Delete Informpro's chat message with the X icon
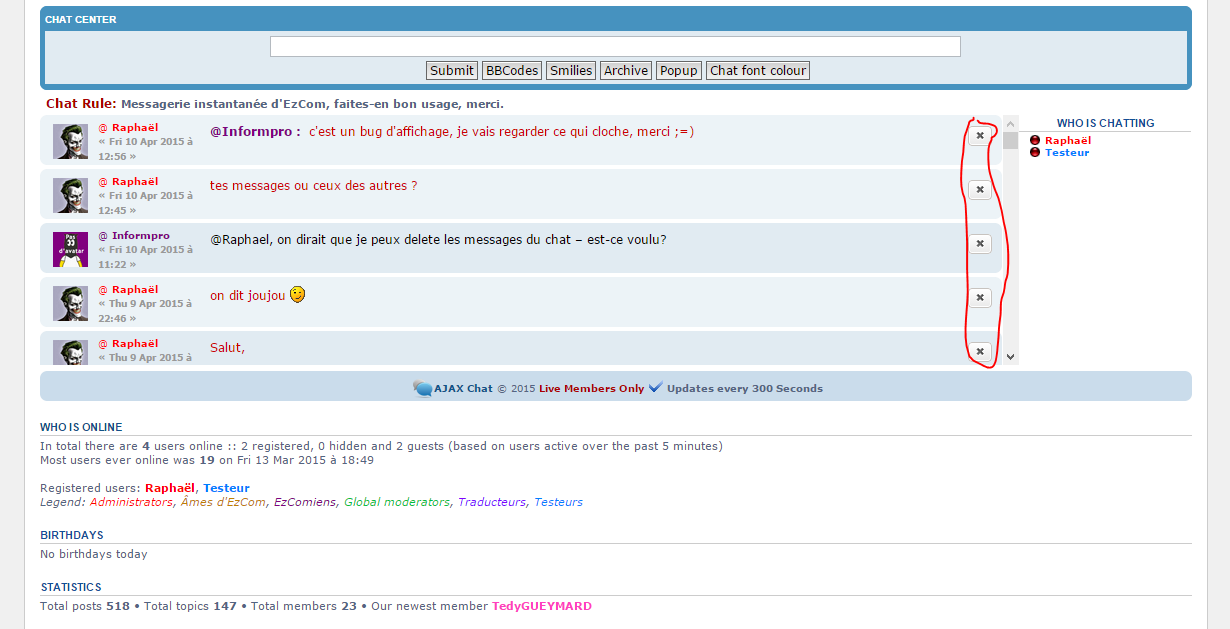 point(980,243)
